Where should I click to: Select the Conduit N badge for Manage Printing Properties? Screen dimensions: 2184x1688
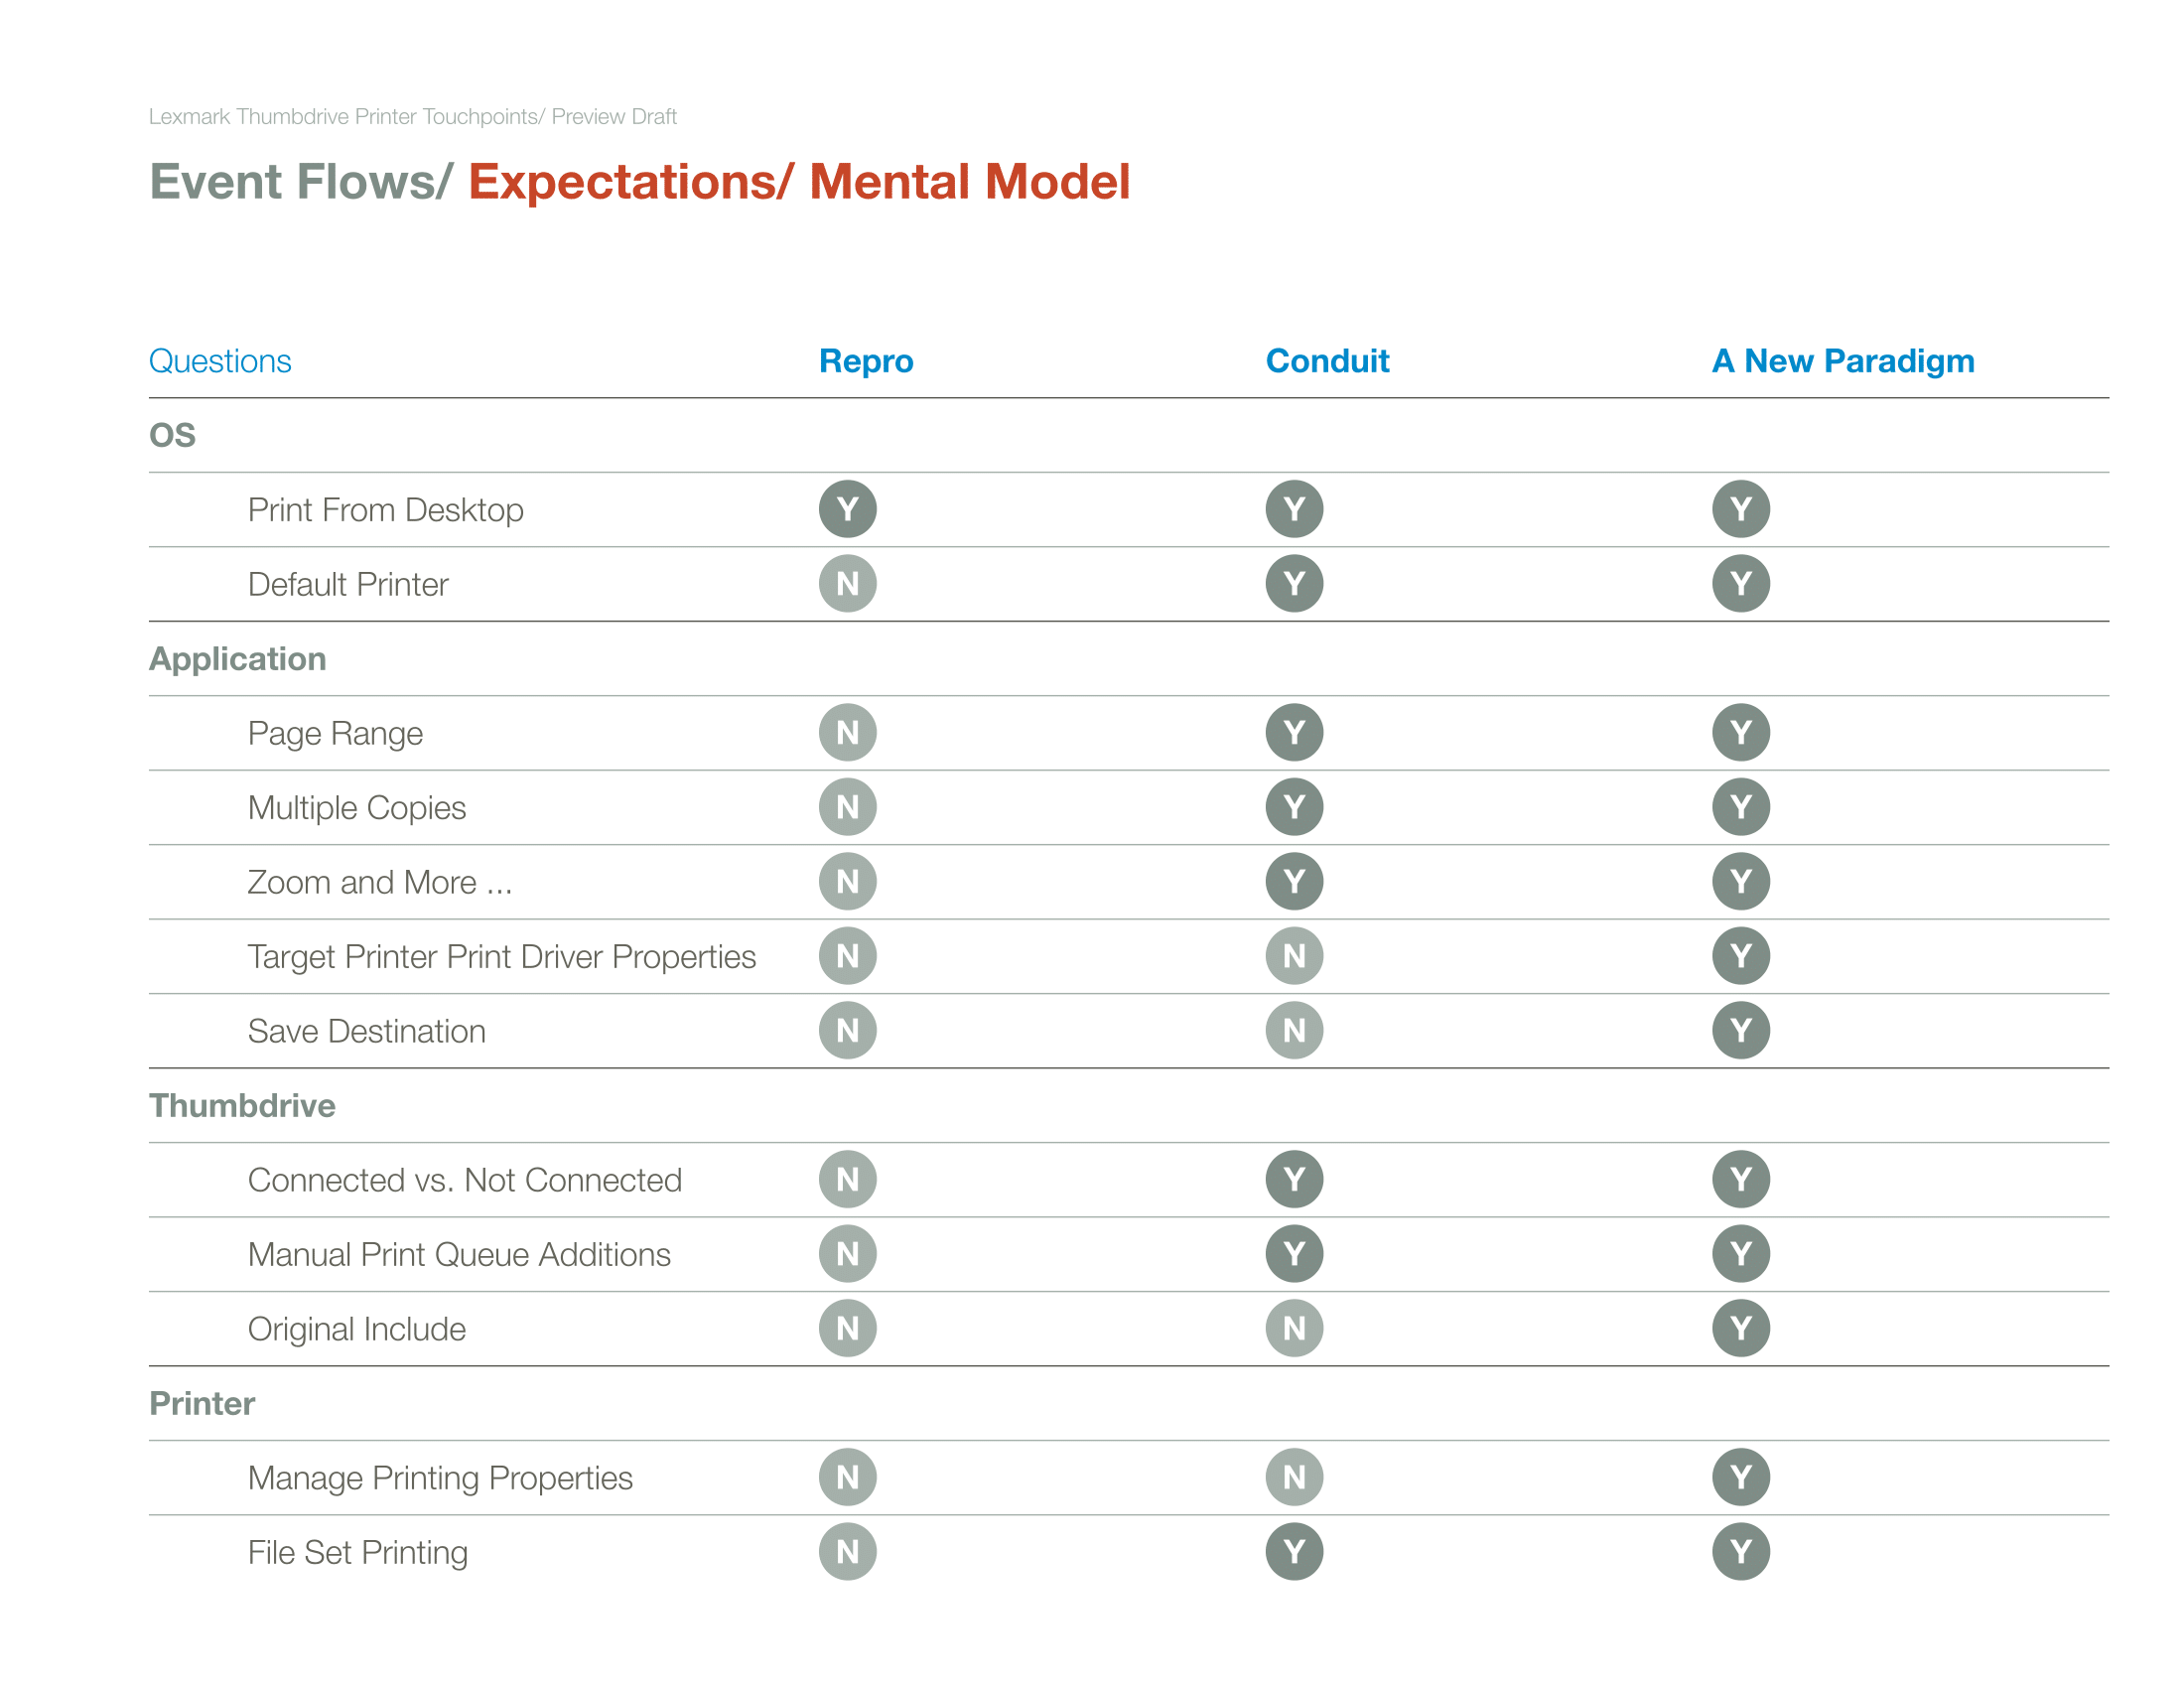tap(1294, 1477)
